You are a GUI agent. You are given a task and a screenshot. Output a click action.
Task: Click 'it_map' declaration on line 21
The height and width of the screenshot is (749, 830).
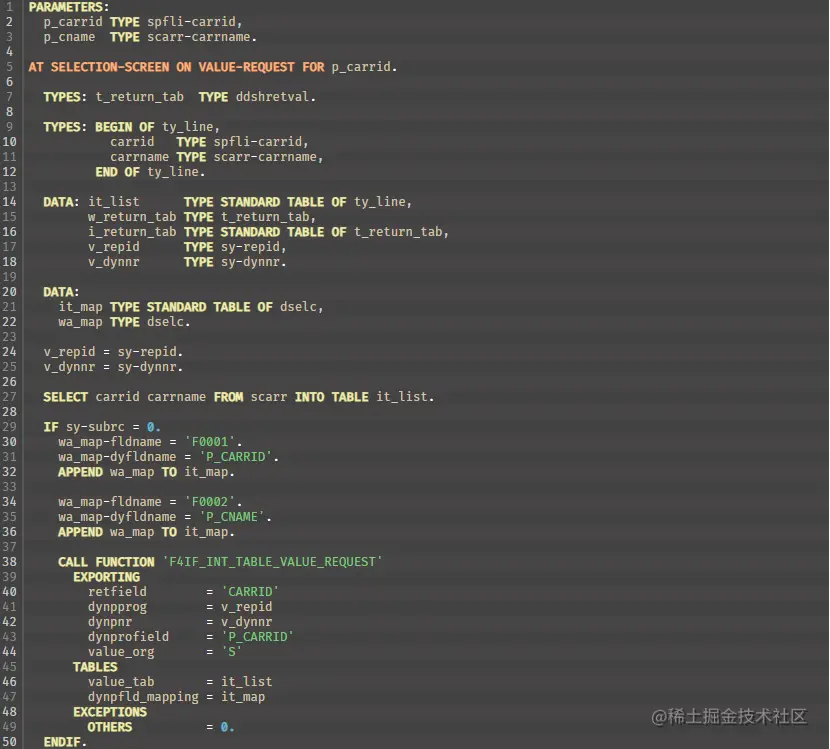[x=80, y=307]
